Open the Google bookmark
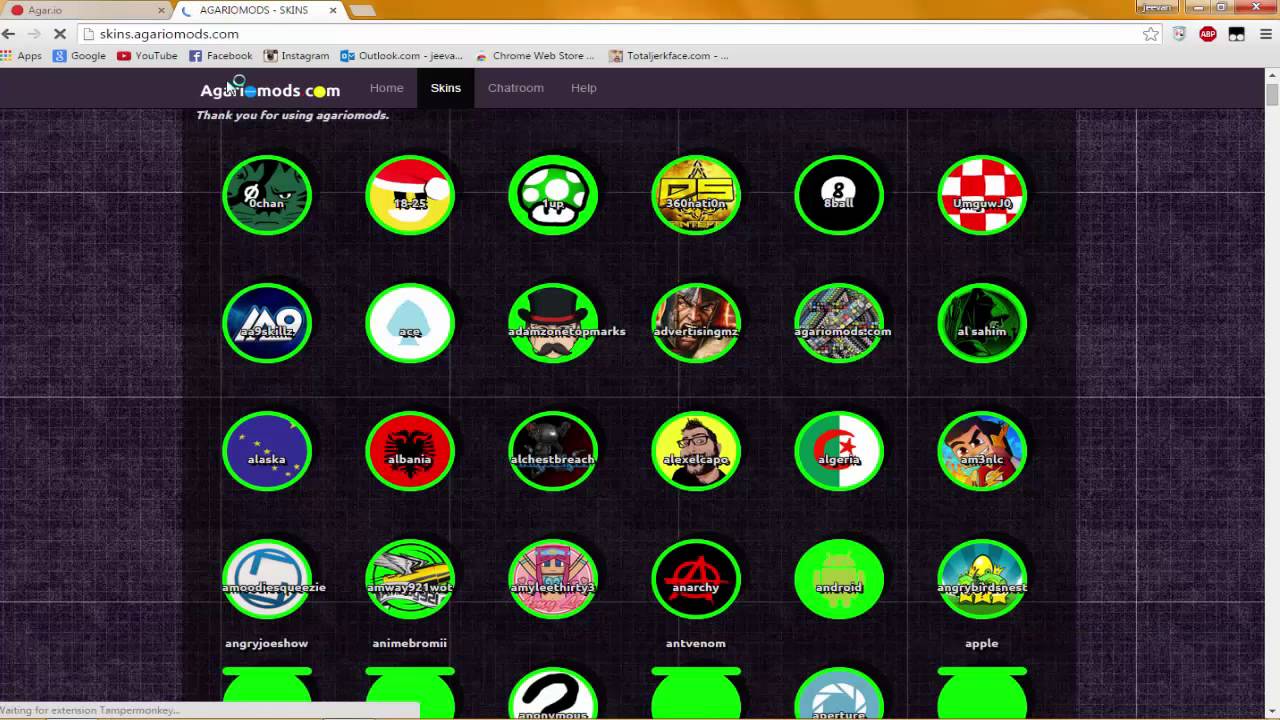Viewport: 1280px width, 720px height. click(x=80, y=56)
